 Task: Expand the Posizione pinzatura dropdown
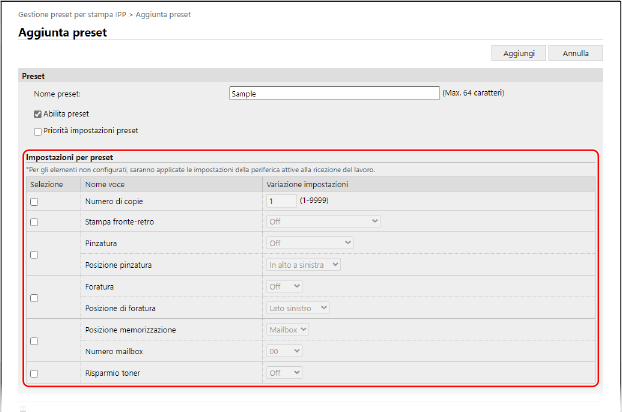(303, 265)
